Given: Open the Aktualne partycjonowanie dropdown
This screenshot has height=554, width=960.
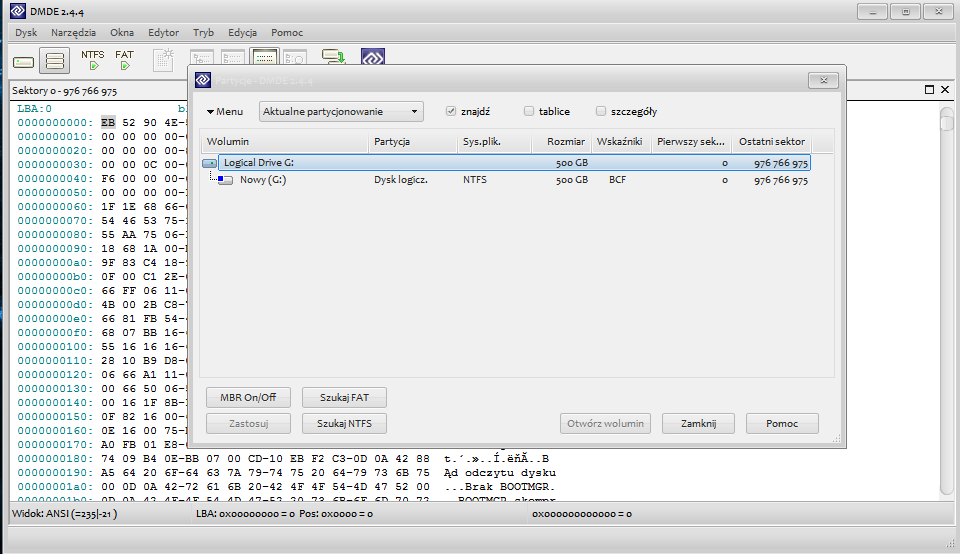Looking at the screenshot, I should (341, 111).
